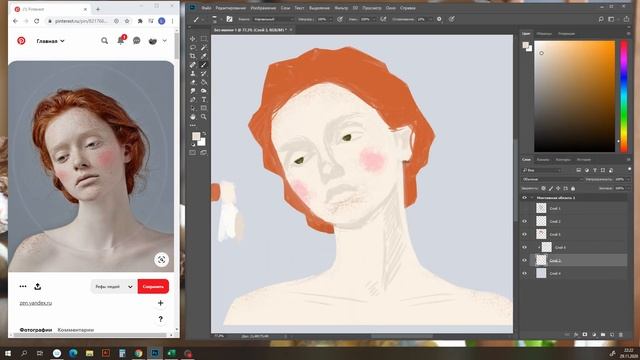Toggle Quick Mask mode icon
This screenshot has width=640, height=360.
coord(193,153)
